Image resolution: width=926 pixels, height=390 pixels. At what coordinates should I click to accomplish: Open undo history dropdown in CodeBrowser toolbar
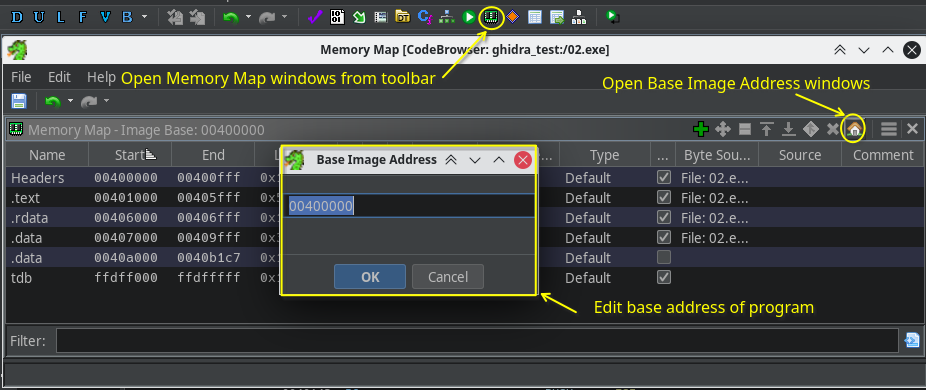tap(248, 17)
